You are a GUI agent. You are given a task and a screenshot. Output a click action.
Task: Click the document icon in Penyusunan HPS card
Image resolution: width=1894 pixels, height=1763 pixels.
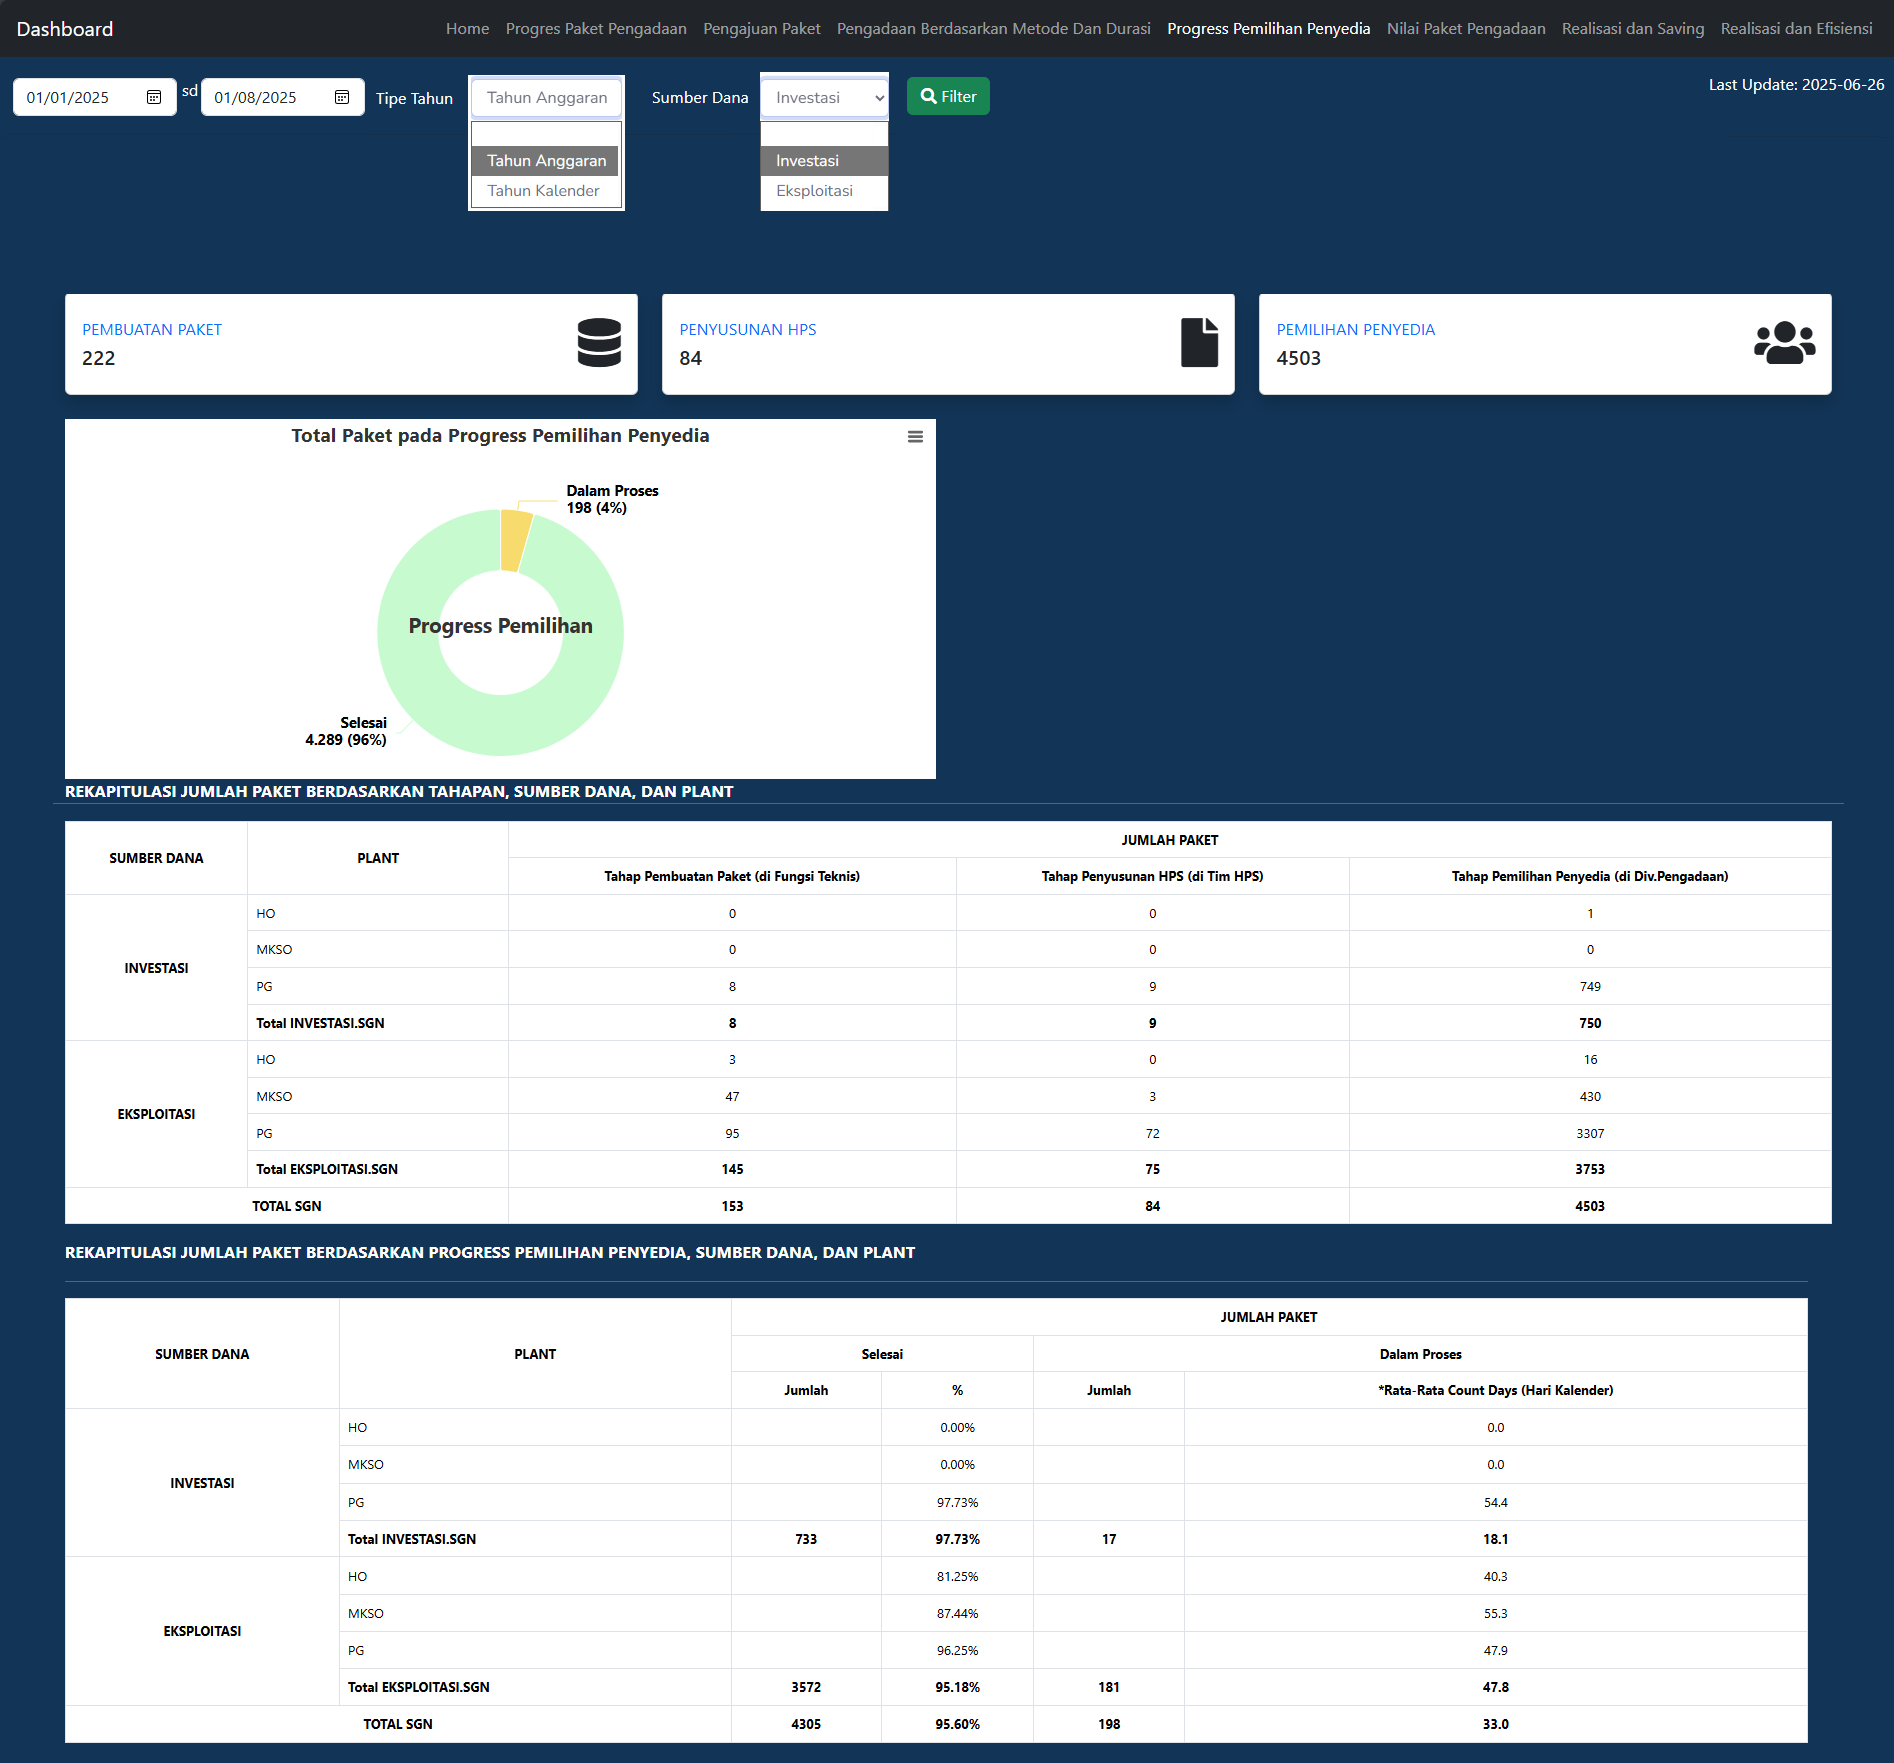point(1199,343)
